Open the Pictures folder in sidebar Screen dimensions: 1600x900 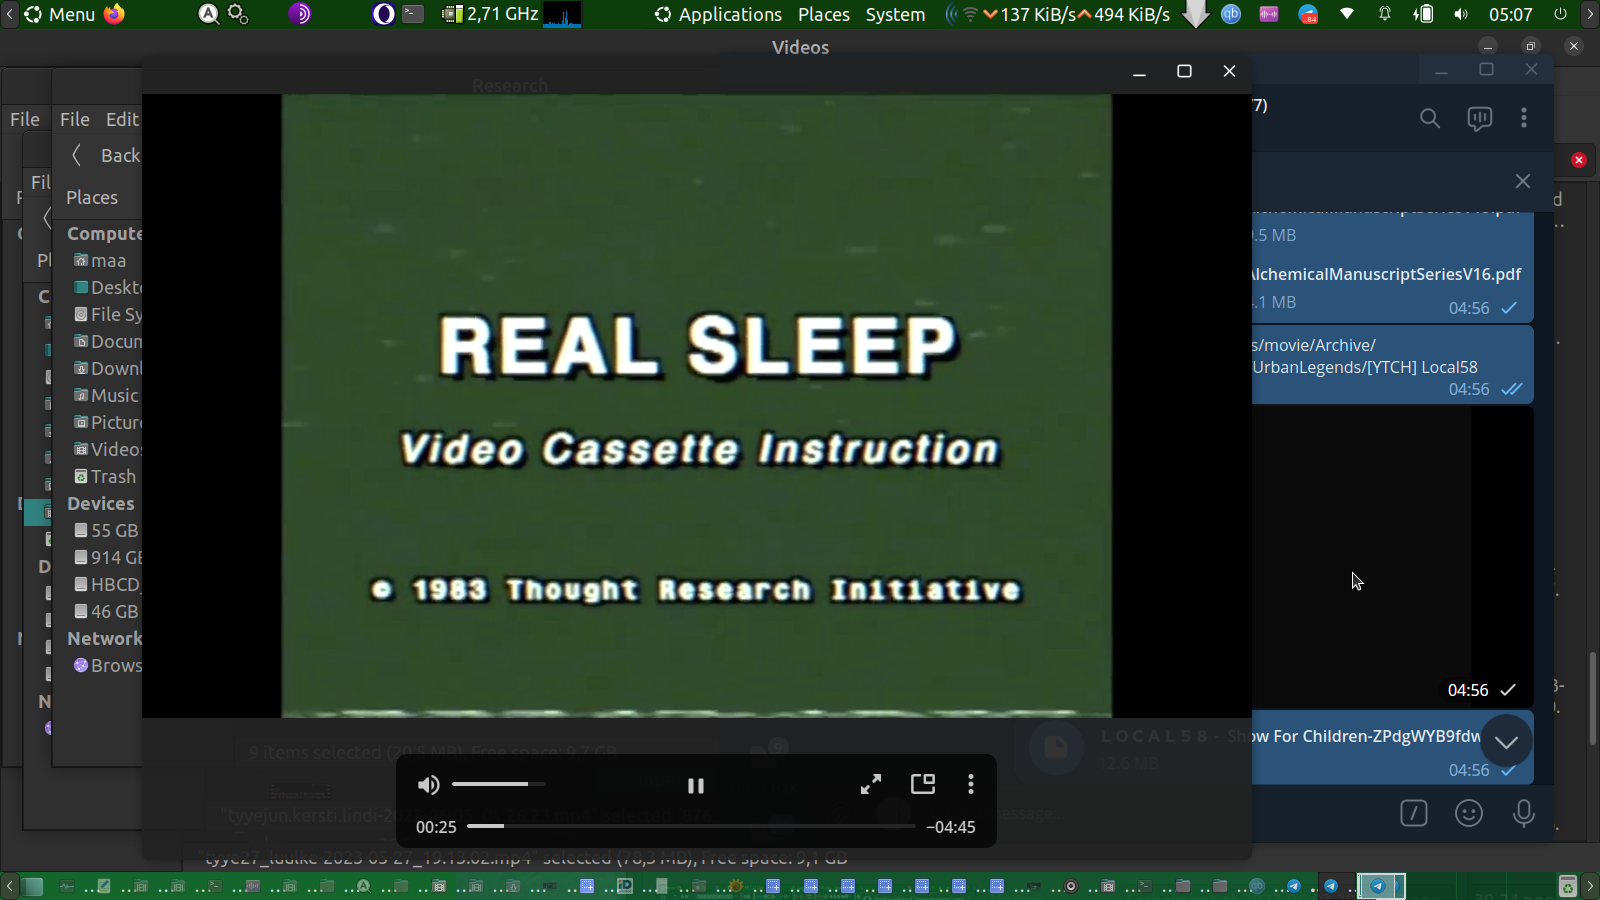click(108, 422)
